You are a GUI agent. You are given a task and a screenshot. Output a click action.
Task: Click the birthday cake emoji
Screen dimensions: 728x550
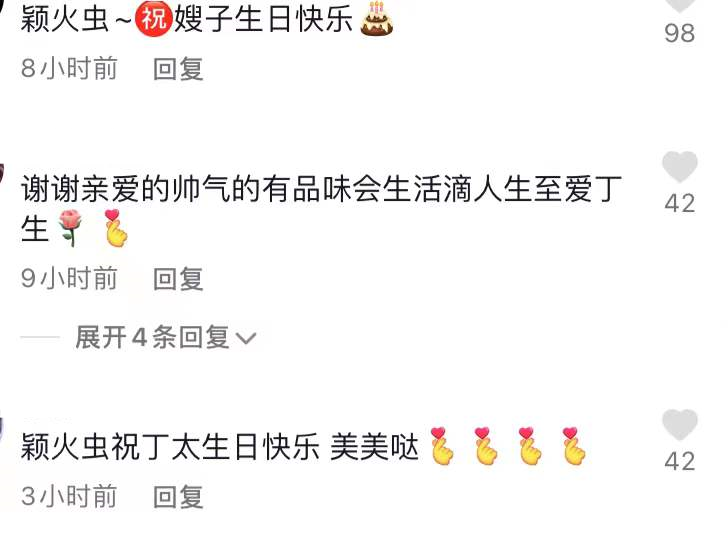click(x=377, y=19)
